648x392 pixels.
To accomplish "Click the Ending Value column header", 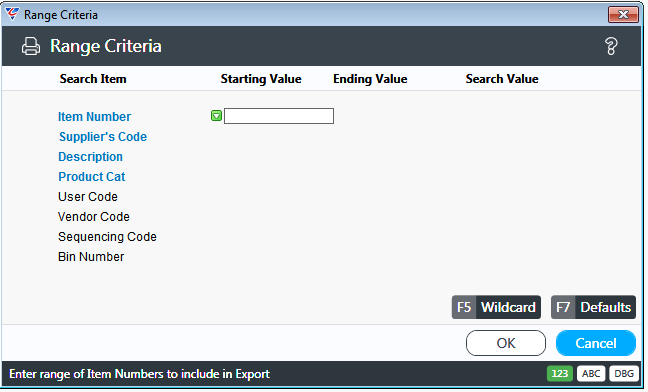I will click(x=370, y=79).
